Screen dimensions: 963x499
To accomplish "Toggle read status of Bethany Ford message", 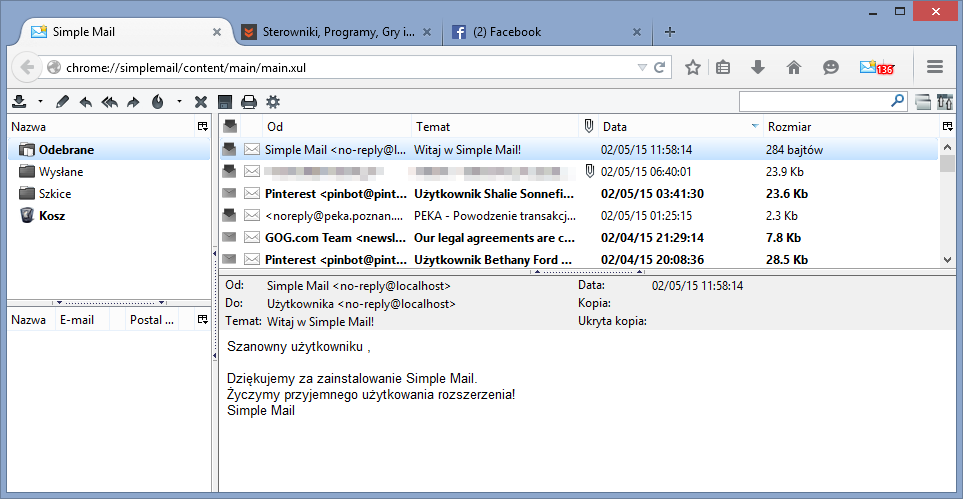I will click(x=230, y=259).
